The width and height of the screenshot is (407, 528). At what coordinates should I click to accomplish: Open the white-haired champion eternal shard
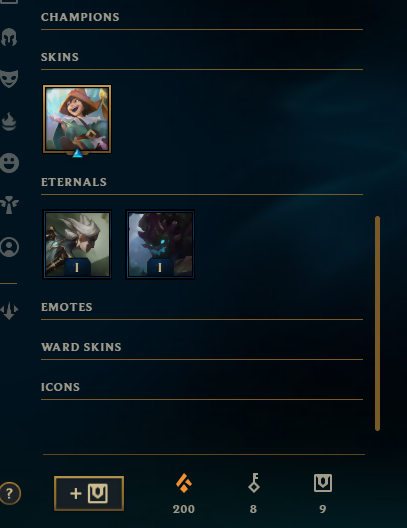tap(77, 244)
